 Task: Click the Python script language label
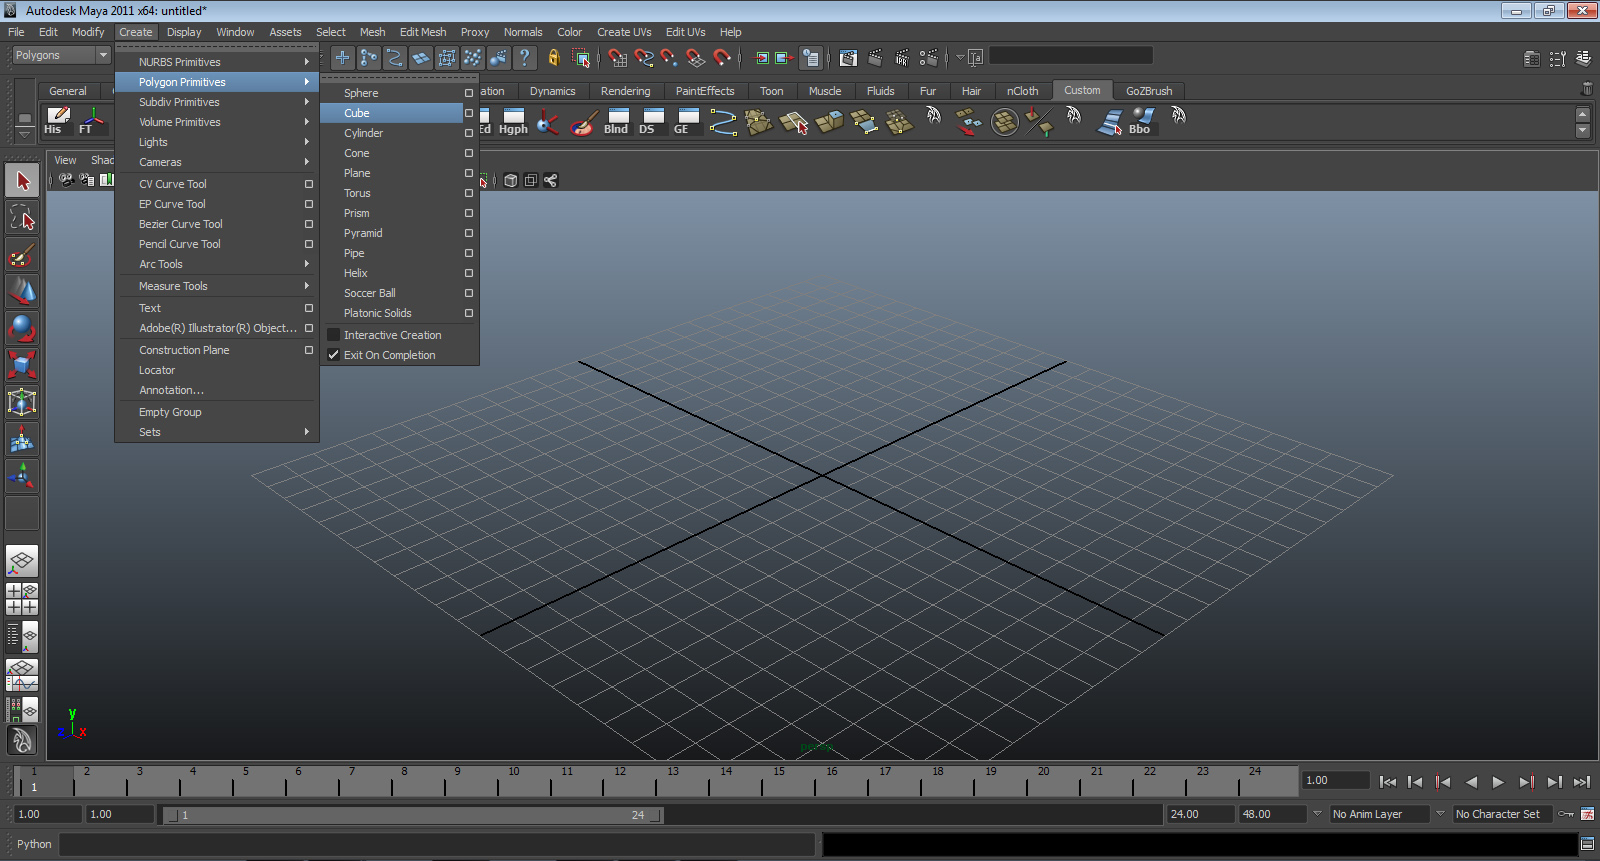(34, 844)
